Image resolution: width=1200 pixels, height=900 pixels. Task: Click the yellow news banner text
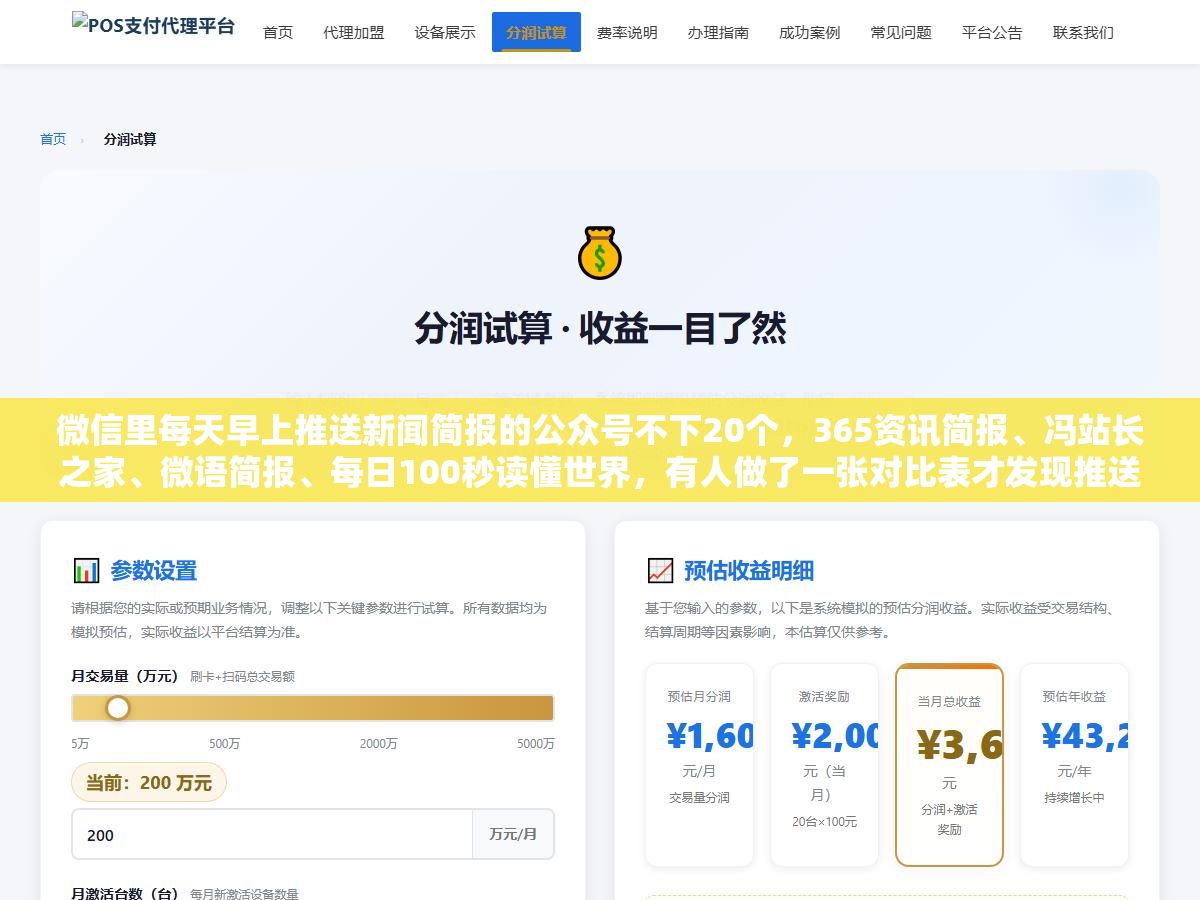(600, 451)
